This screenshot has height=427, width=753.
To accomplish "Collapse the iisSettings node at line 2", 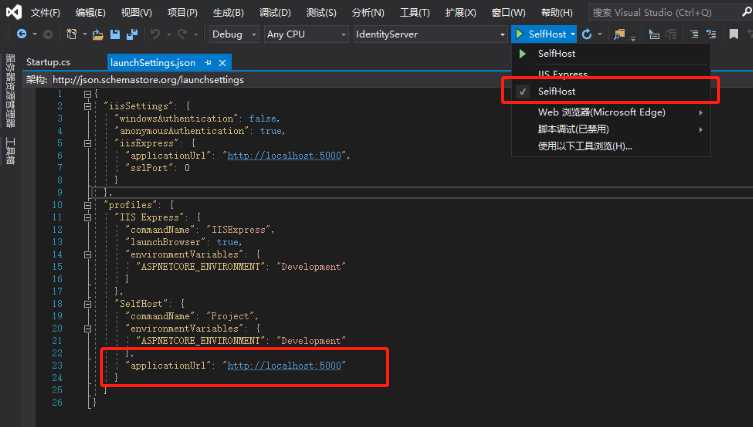I will [87, 106].
